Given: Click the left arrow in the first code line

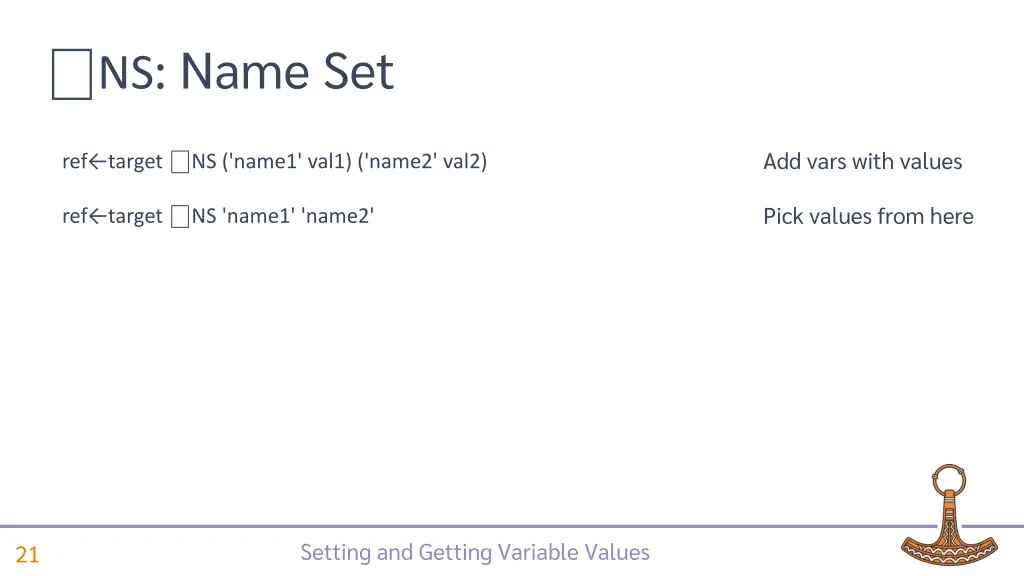Looking at the screenshot, I should tap(97, 162).
